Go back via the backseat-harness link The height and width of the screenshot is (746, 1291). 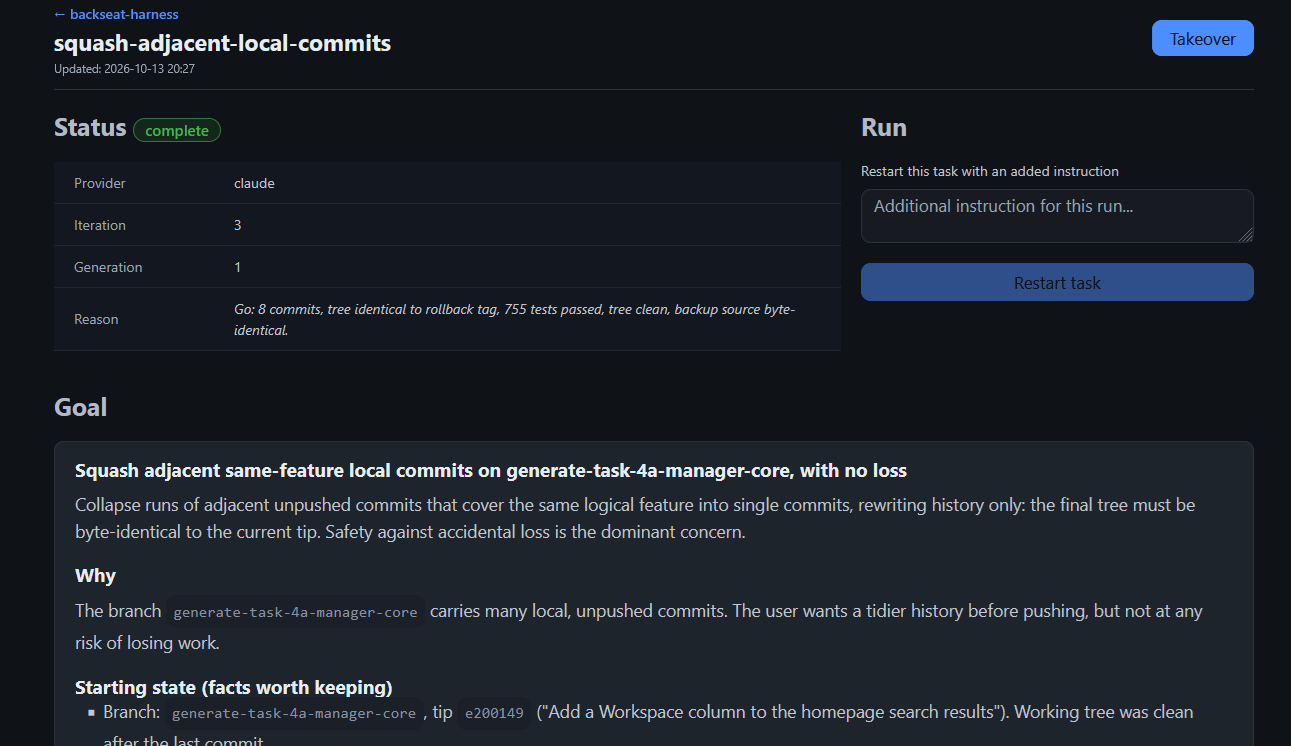point(116,14)
